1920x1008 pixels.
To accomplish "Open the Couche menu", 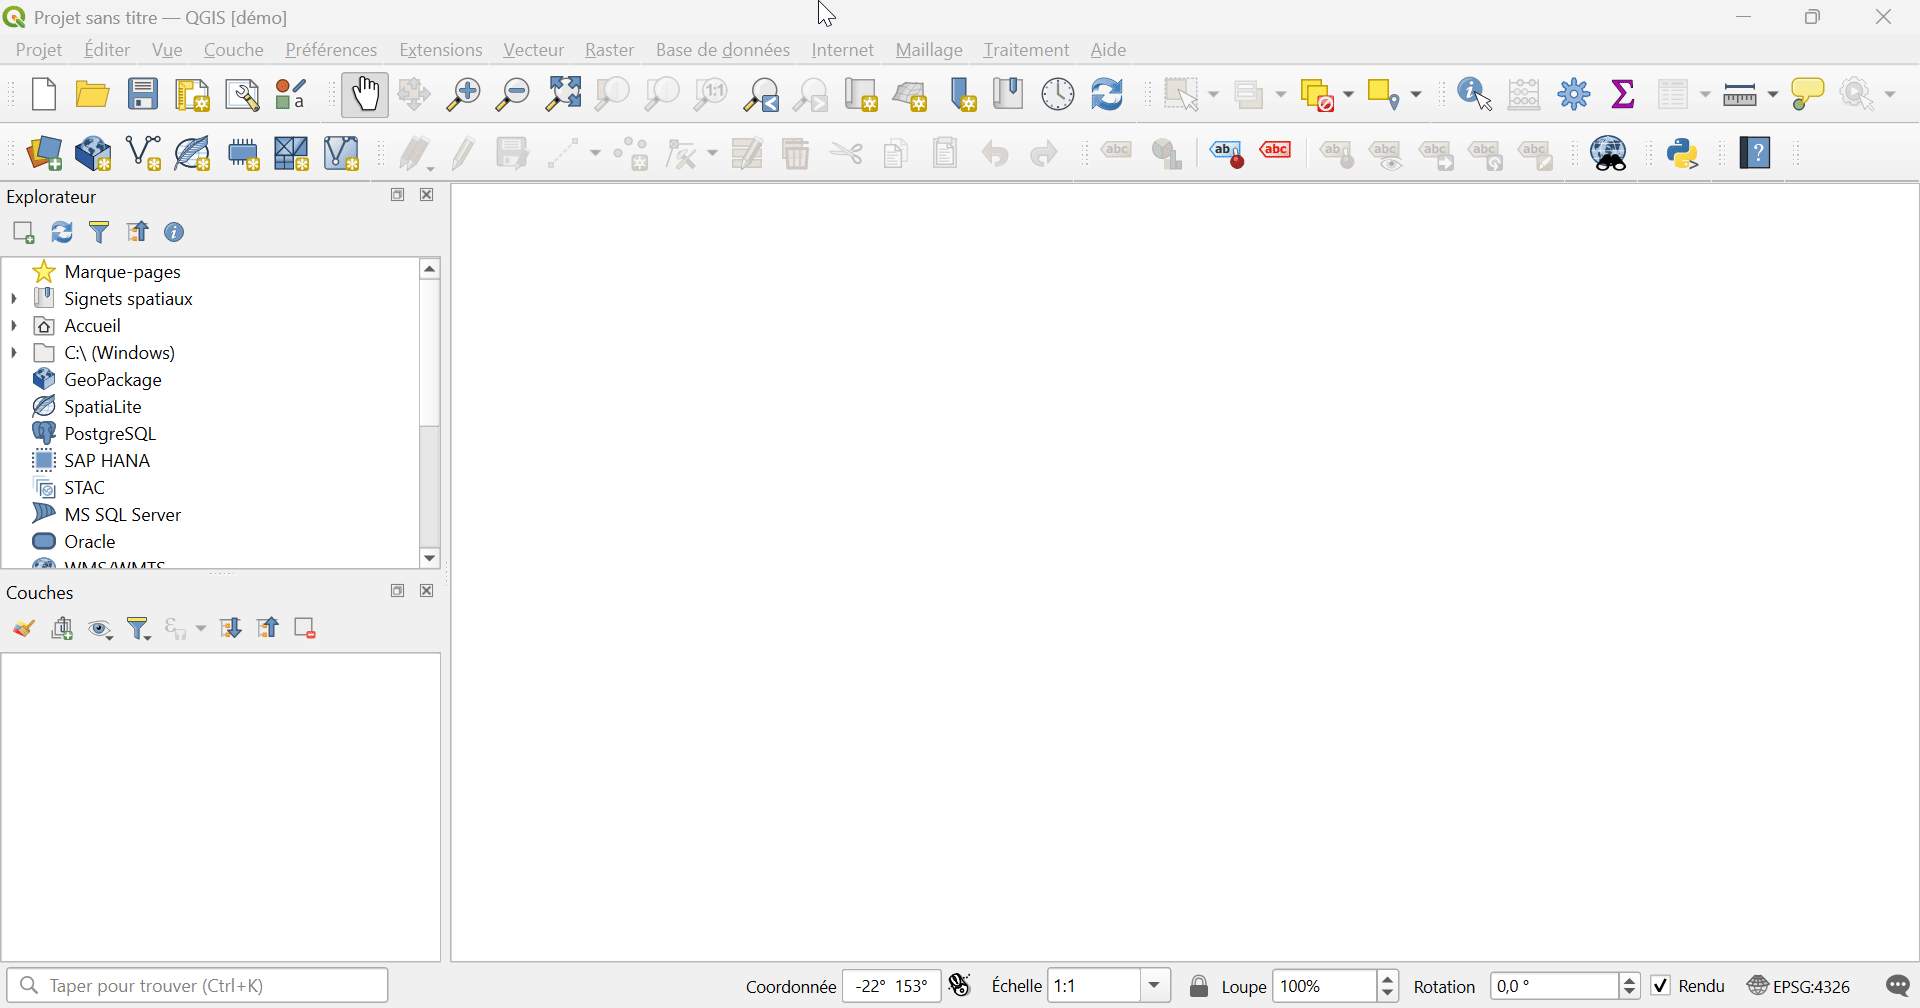I will pyautogui.click(x=234, y=50).
